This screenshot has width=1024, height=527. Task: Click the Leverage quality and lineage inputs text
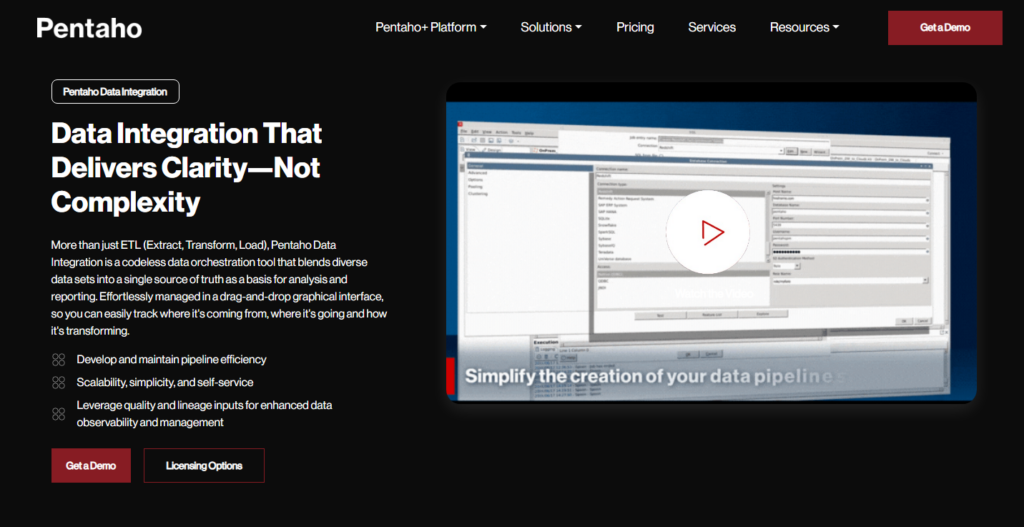204,413
